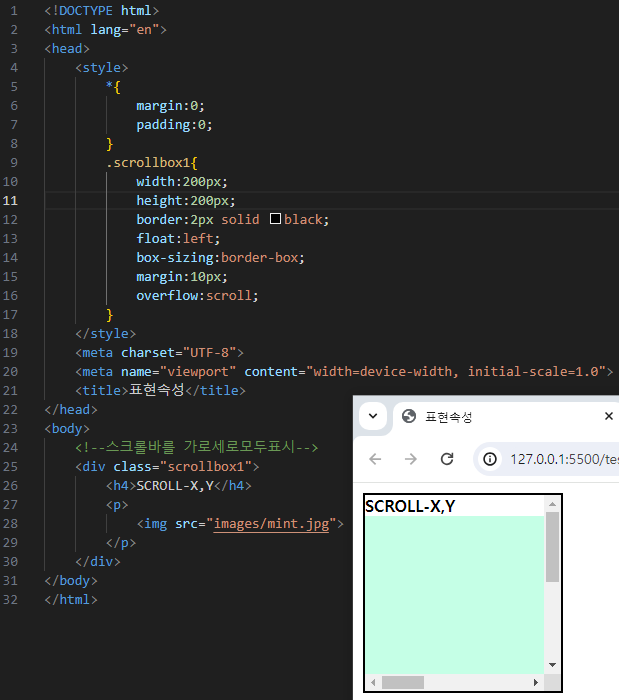Screen dimensions: 619x700
Task: Click the h4 SCROLL-X,Y code line
Action: [179, 485]
